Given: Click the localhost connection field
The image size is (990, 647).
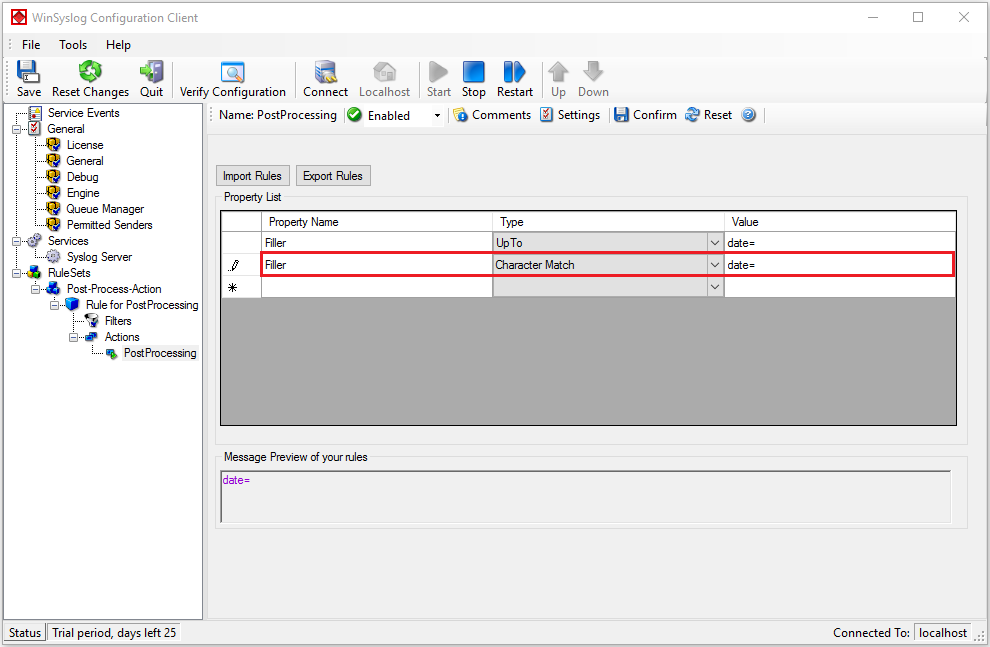Looking at the screenshot, I should (943, 633).
